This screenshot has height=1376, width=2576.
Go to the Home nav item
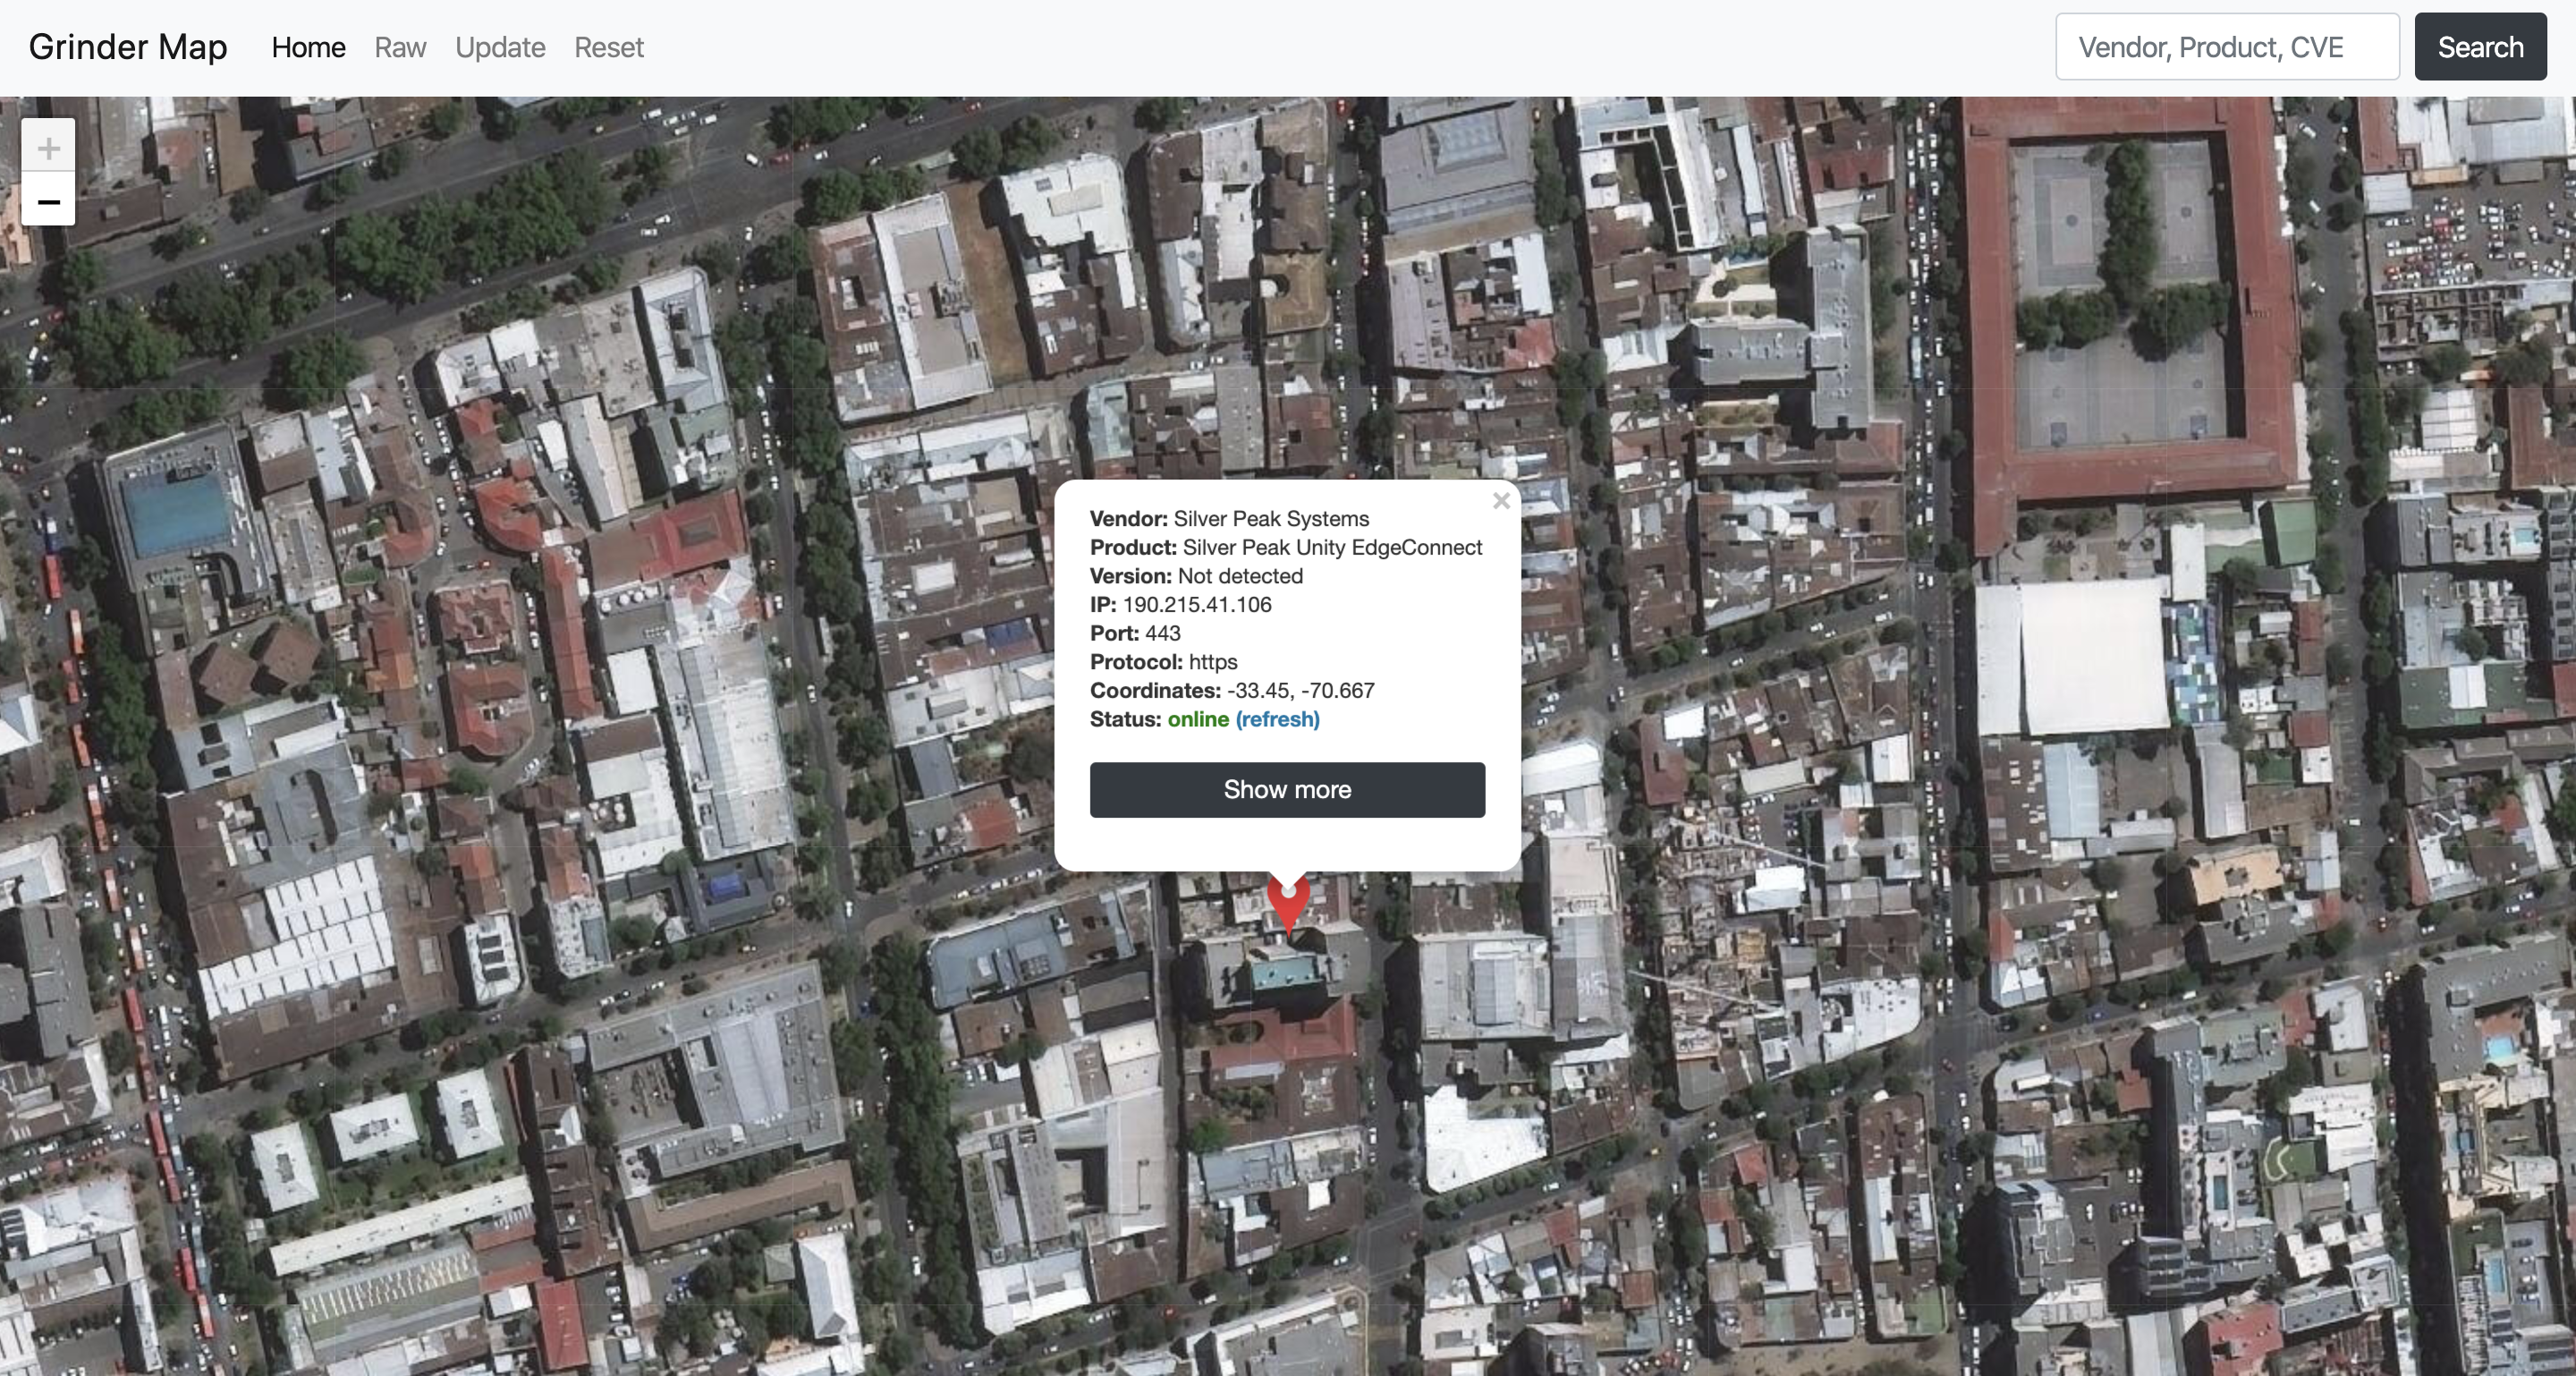tap(308, 47)
